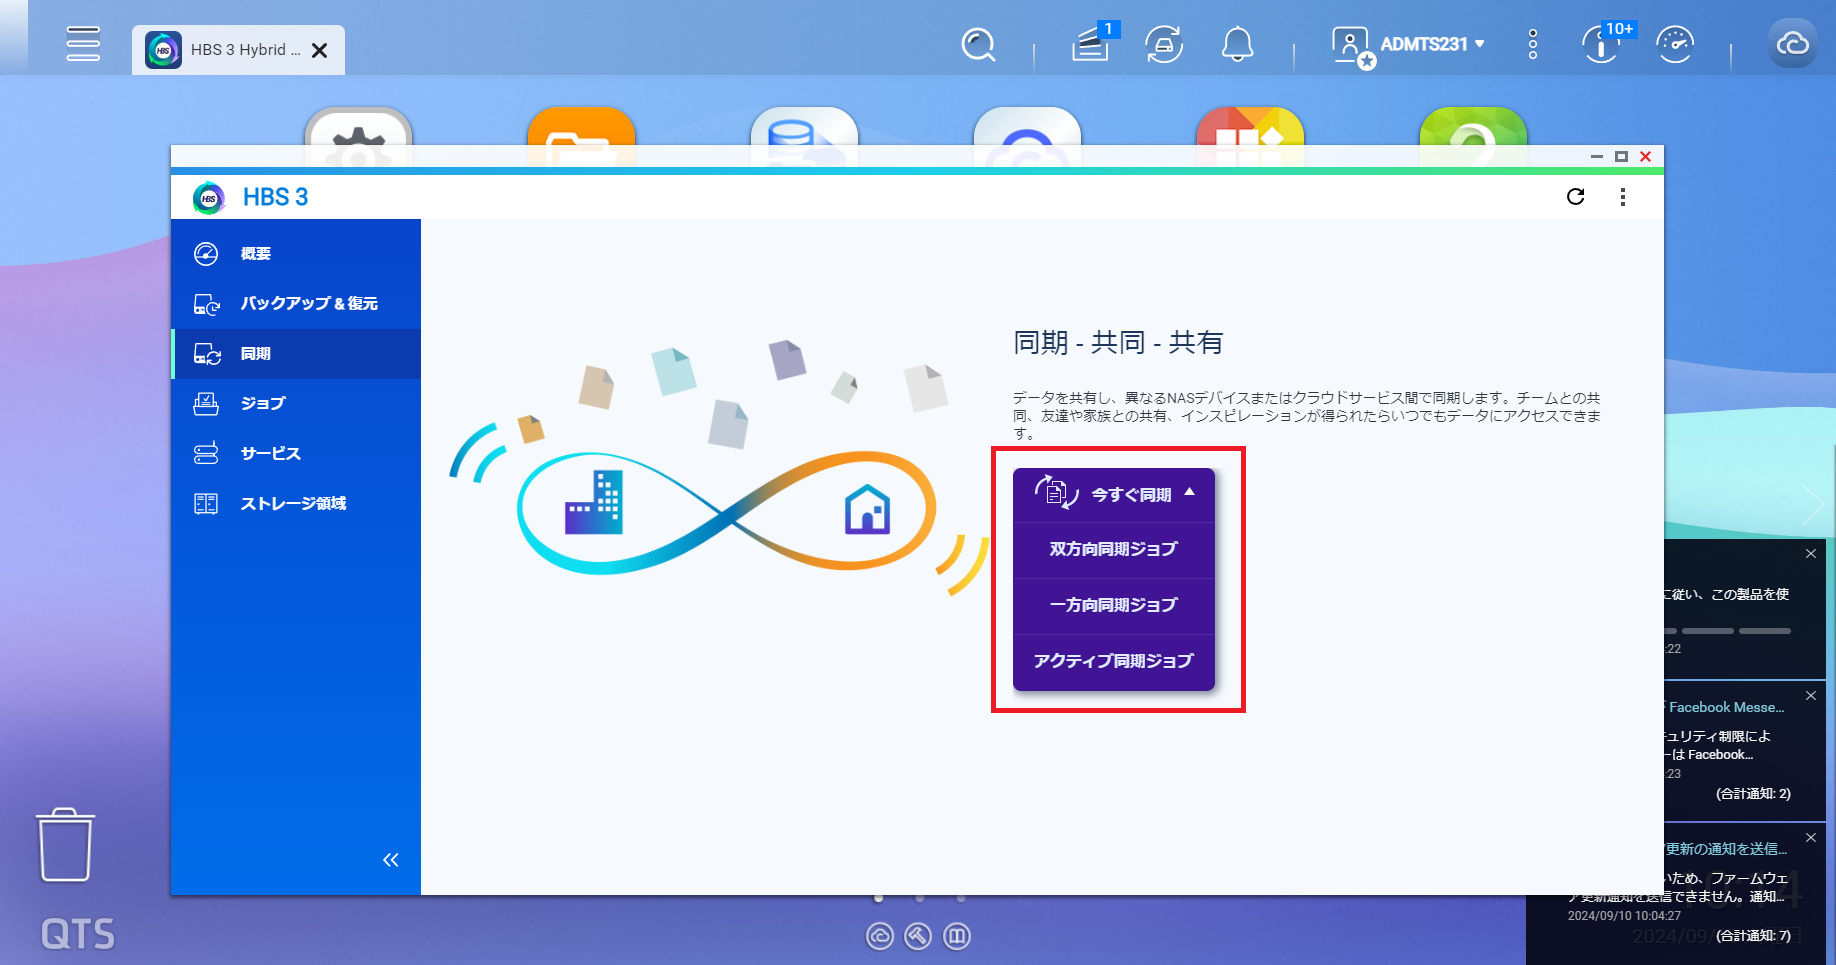Refresh the HBS 3 window
The width and height of the screenshot is (1836, 965).
1576,197
